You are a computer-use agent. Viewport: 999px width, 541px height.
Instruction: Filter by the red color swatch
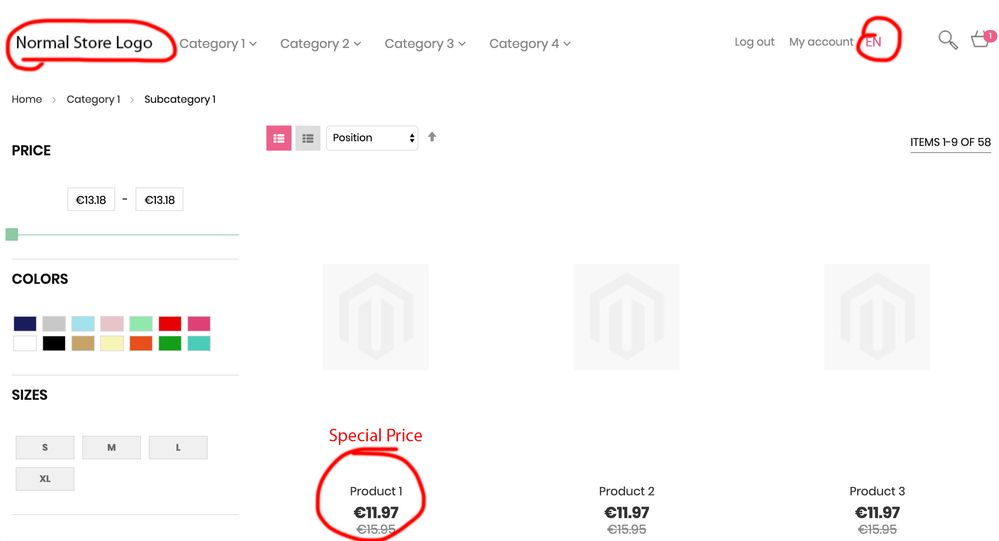pyautogui.click(x=170, y=324)
